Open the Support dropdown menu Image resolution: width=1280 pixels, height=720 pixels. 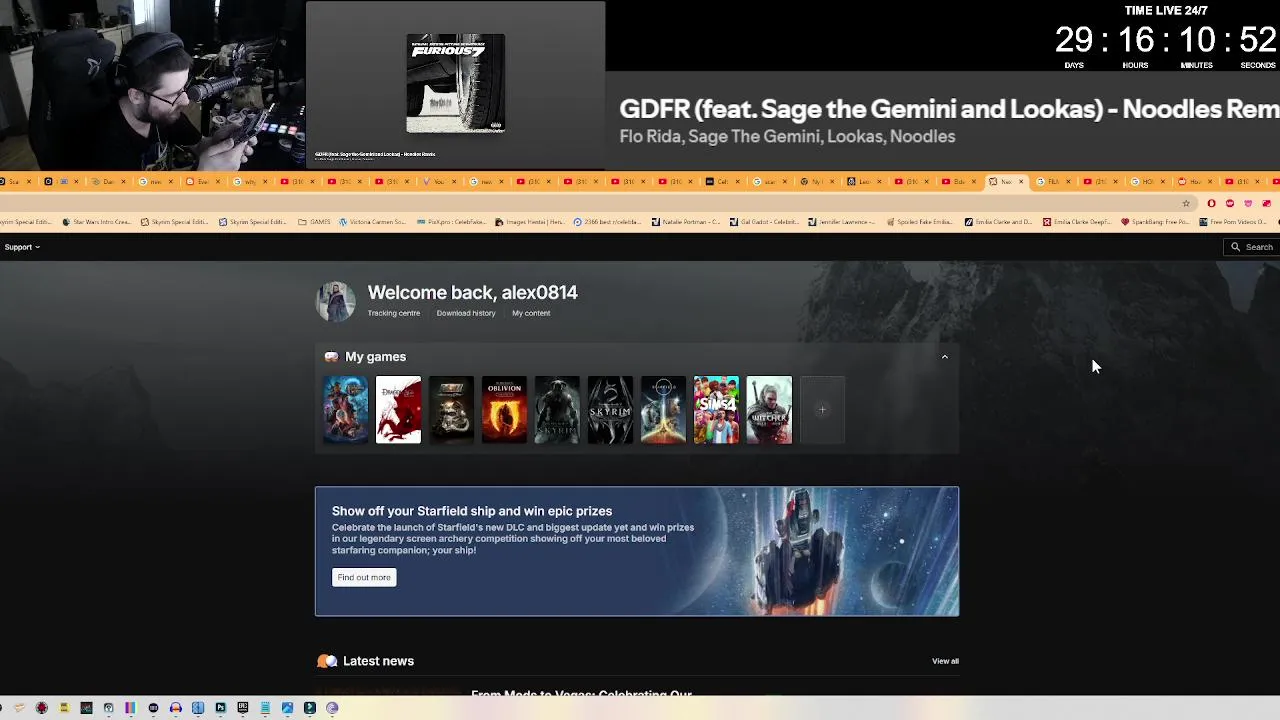[x=22, y=247]
